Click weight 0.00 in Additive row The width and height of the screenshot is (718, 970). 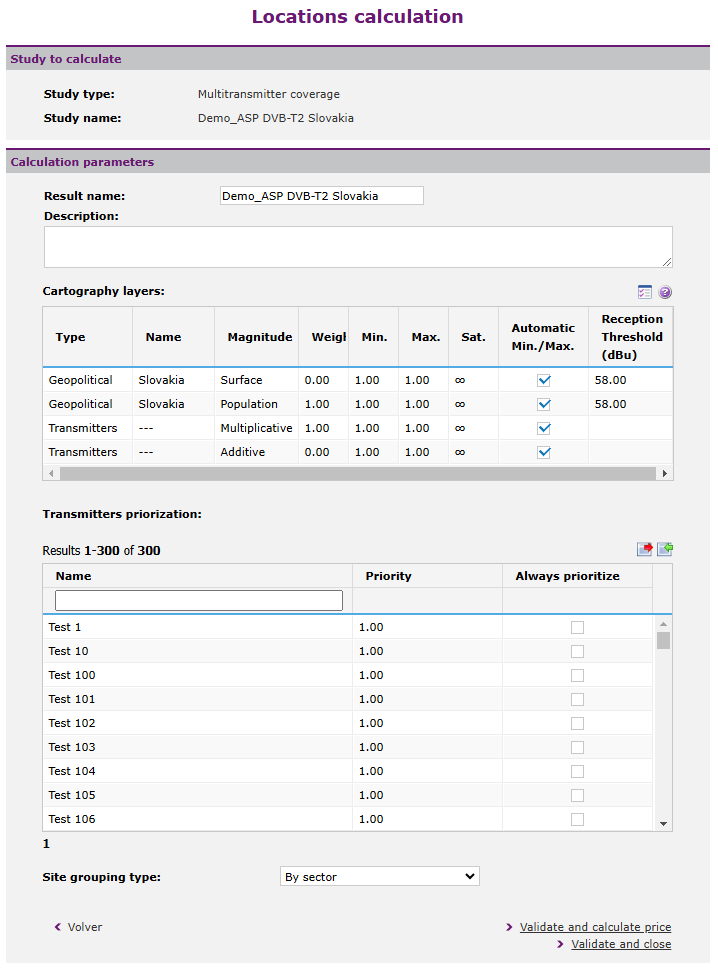[x=317, y=452]
